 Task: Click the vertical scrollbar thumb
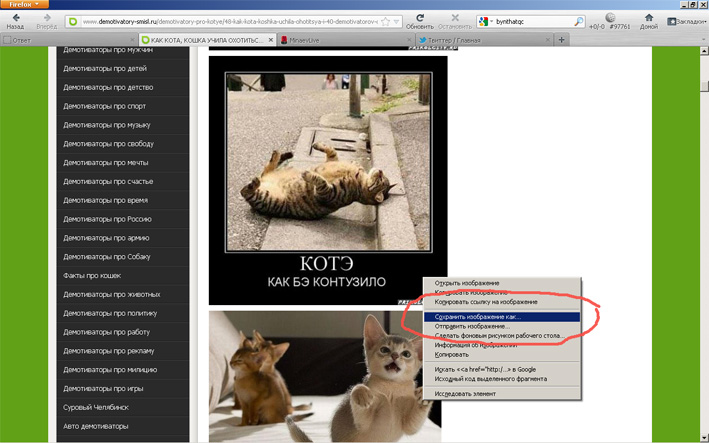pos(704,85)
